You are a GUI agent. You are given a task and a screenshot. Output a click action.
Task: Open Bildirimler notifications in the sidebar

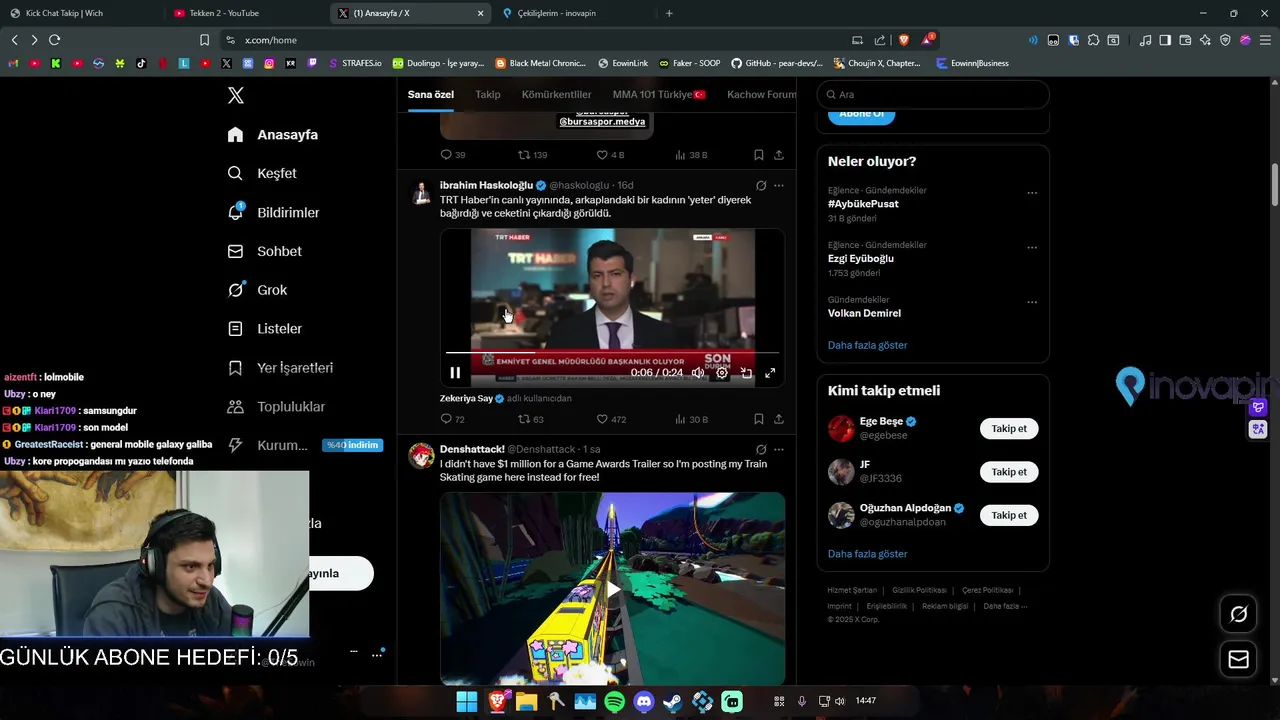pyautogui.click(x=274, y=212)
